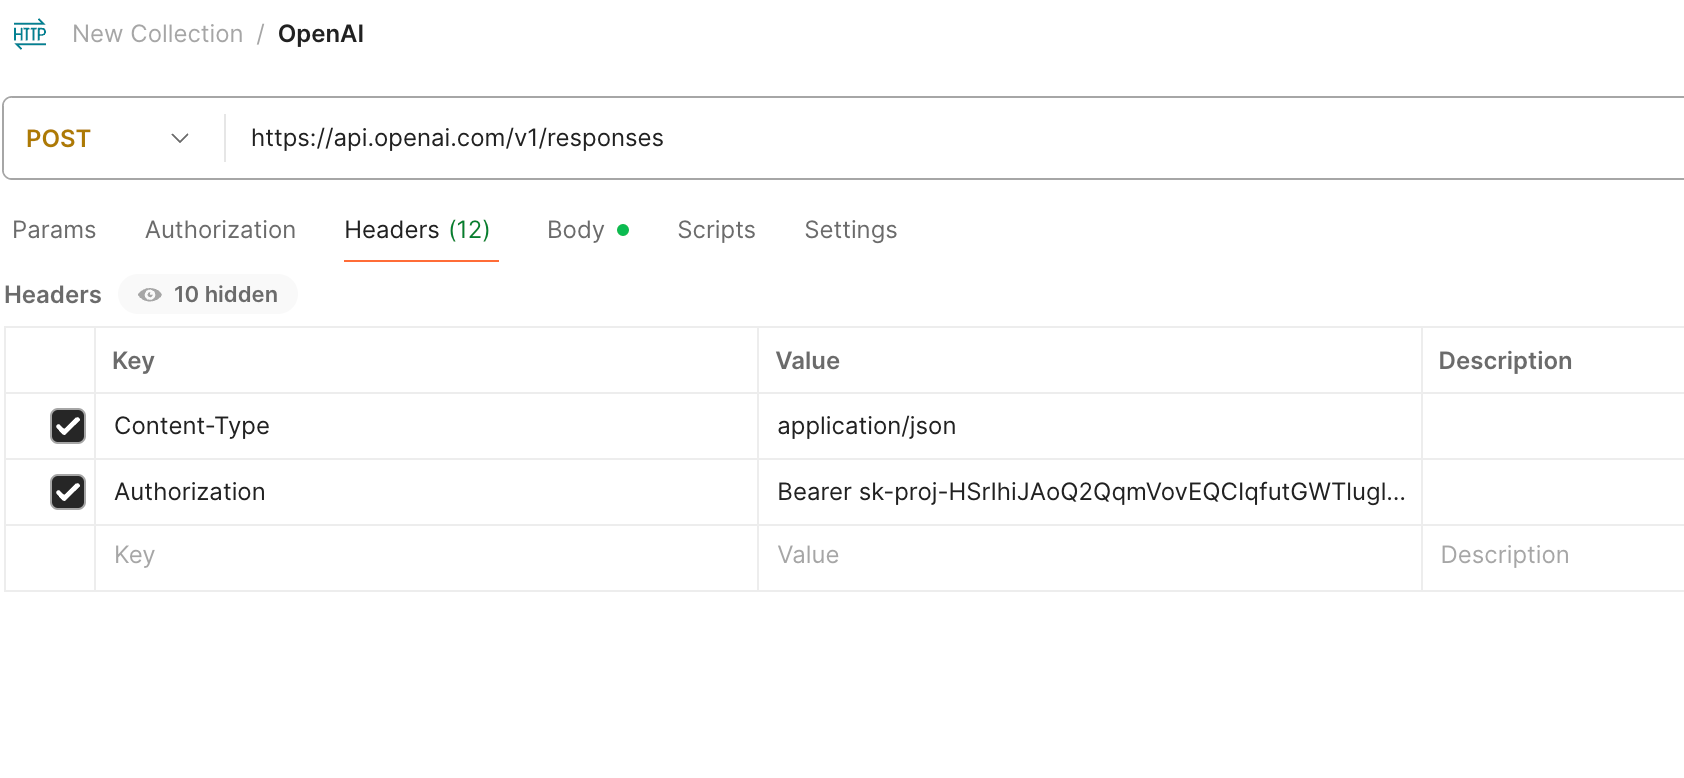
Task: Click the HTTP request type icon
Action: 30,34
